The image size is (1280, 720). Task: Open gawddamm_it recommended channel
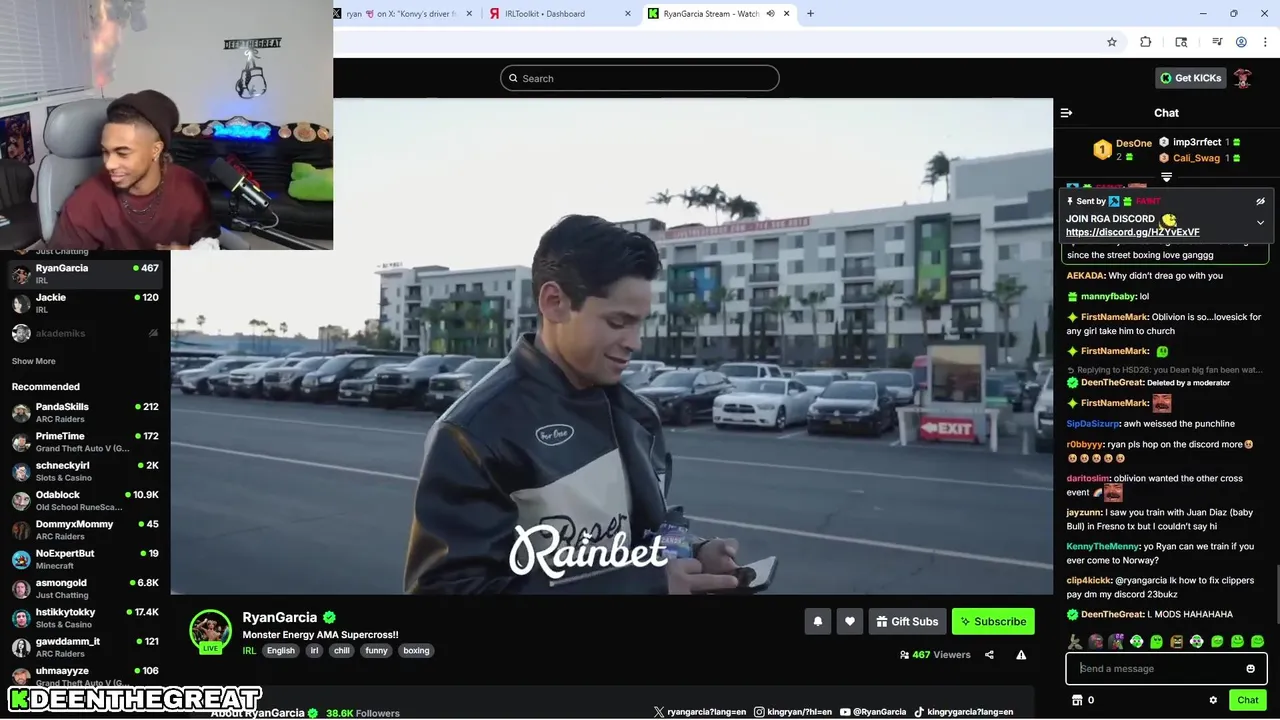click(85, 646)
